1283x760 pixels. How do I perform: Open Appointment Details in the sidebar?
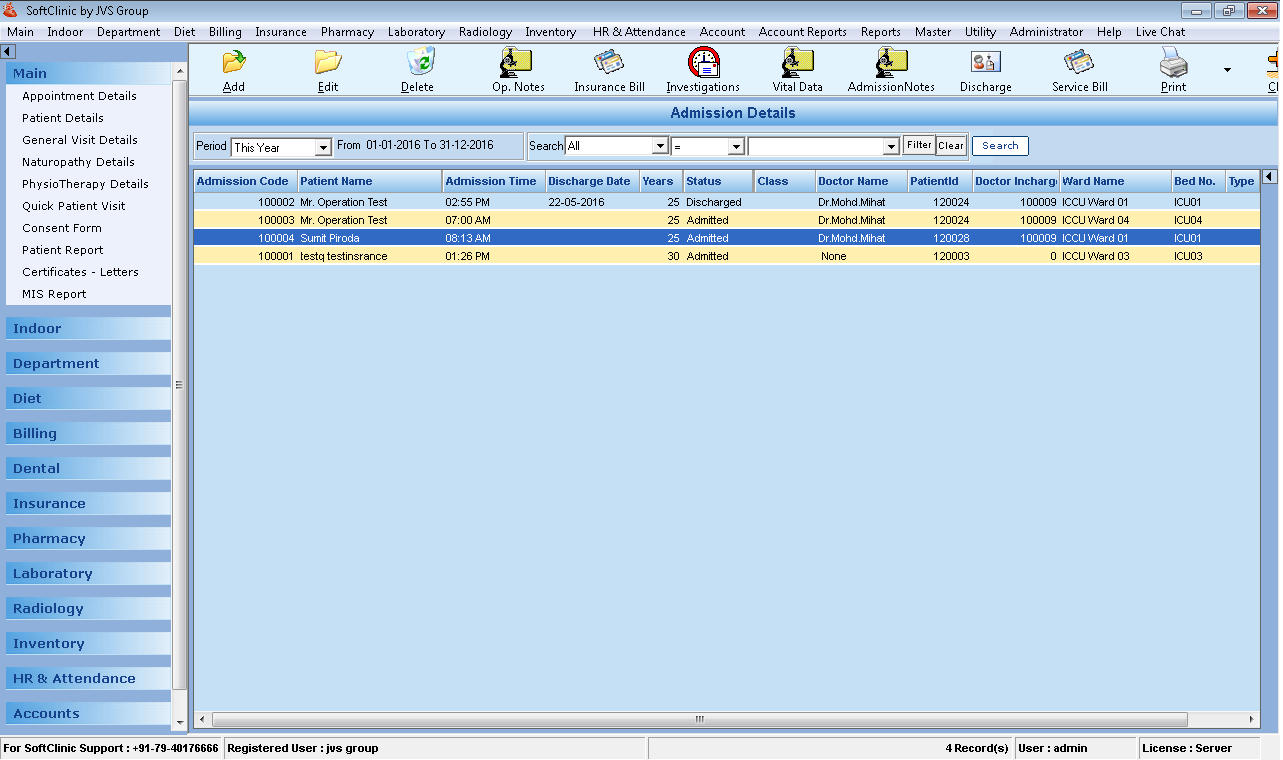[x=79, y=96]
